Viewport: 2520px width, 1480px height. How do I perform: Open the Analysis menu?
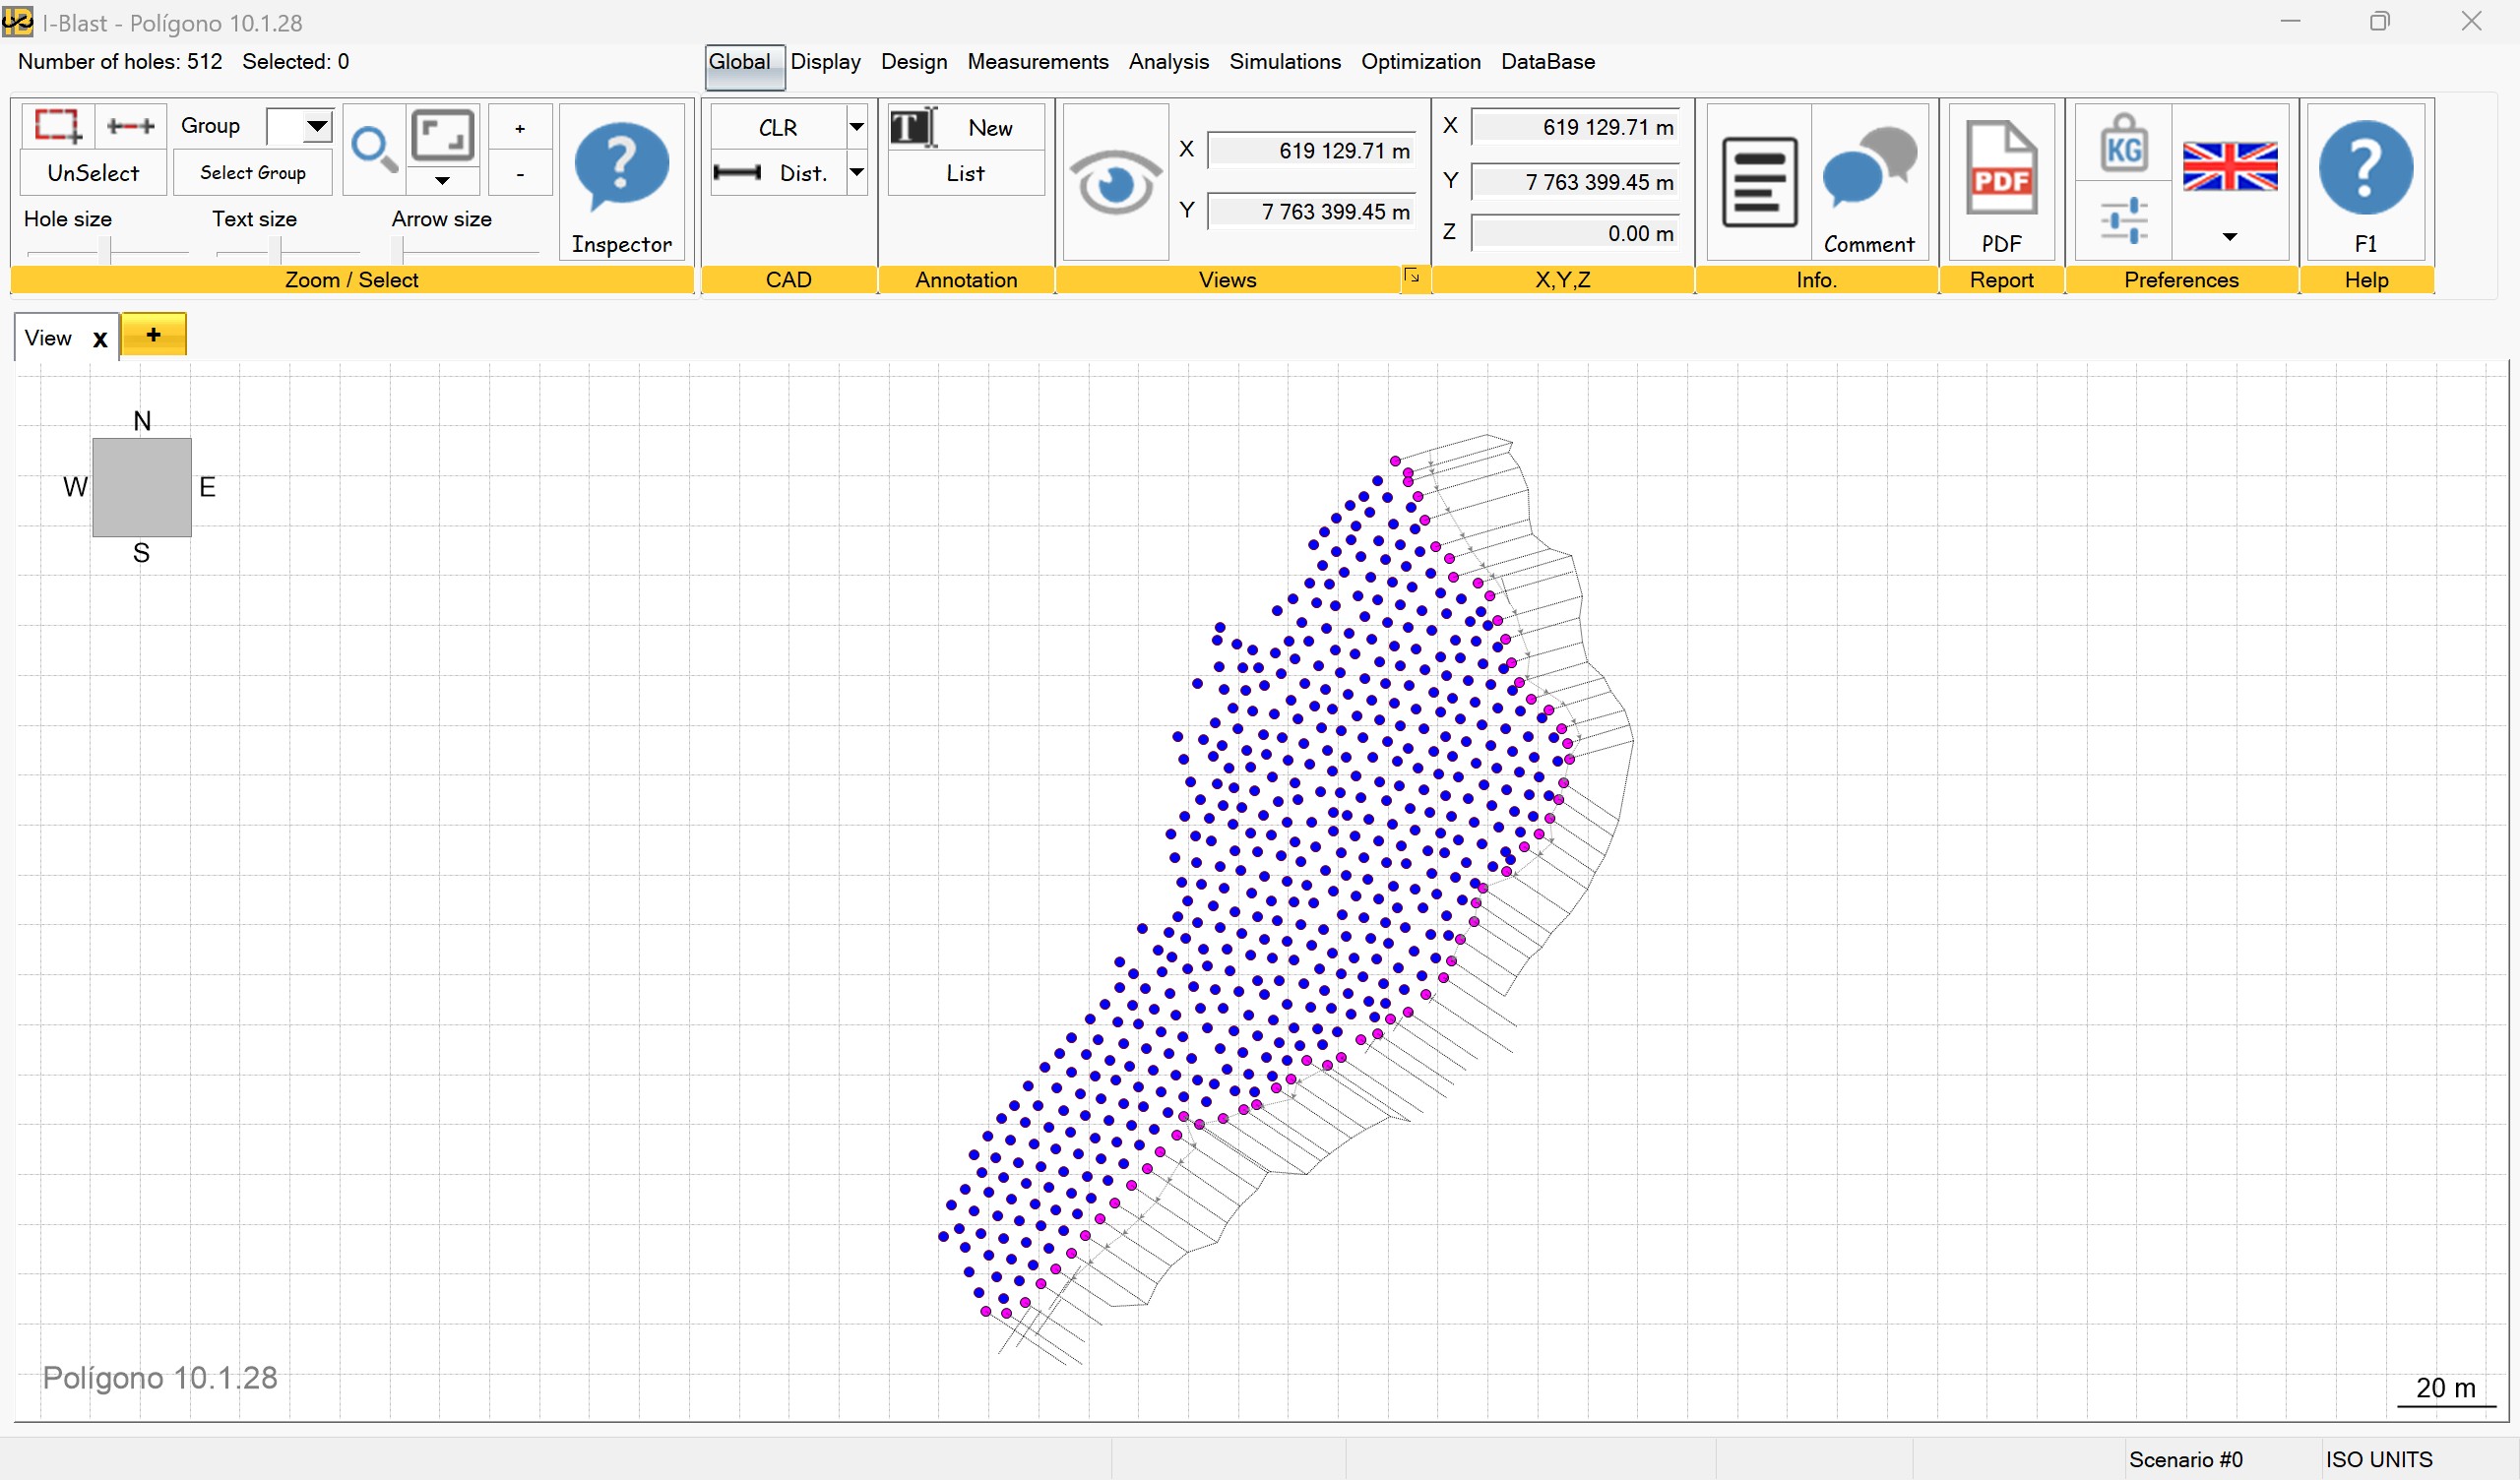pos(1169,61)
